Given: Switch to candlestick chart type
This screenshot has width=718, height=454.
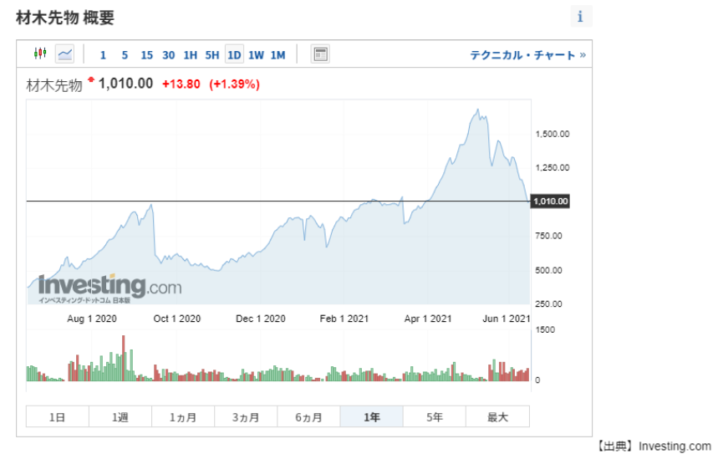Looking at the screenshot, I should pyautogui.click(x=40, y=54).
